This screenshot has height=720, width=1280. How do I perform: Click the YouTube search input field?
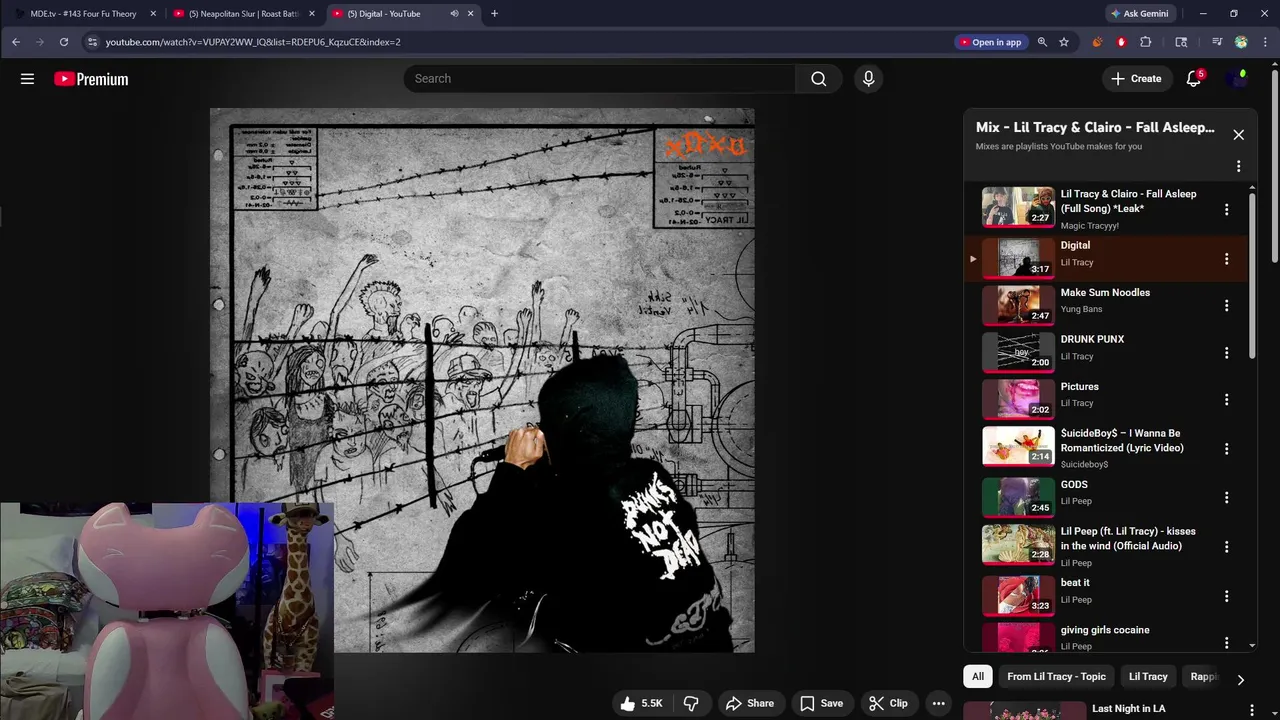pyautogui.click(x=600, y=79)
